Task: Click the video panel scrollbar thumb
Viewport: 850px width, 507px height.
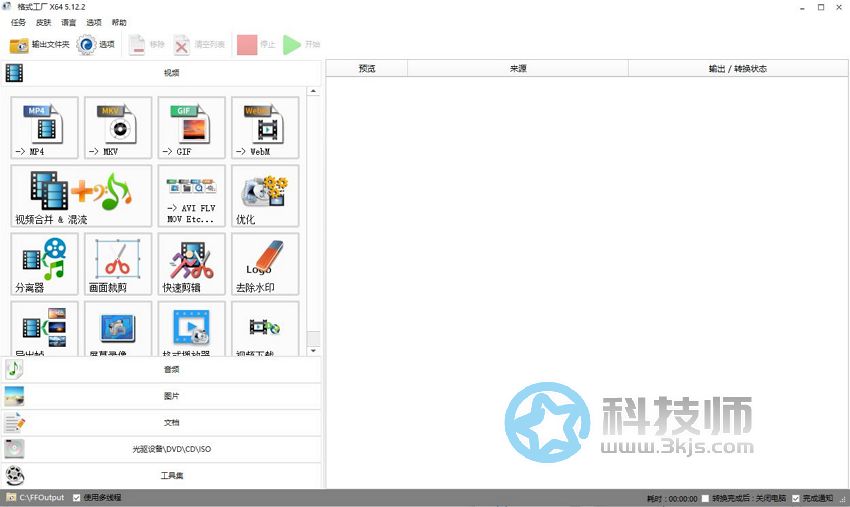Action: coord(313,338)
